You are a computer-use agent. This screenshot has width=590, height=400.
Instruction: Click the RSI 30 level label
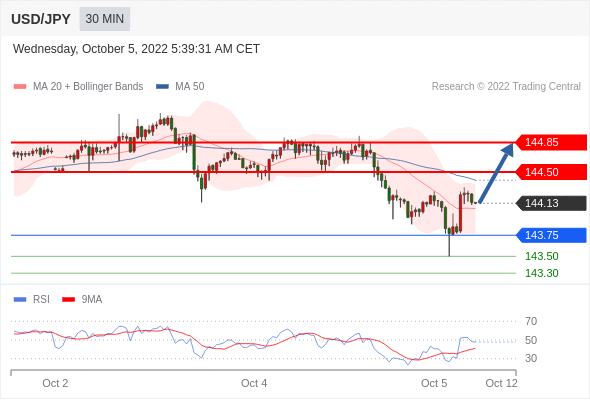pyautogui.click(x=531, y=358)
